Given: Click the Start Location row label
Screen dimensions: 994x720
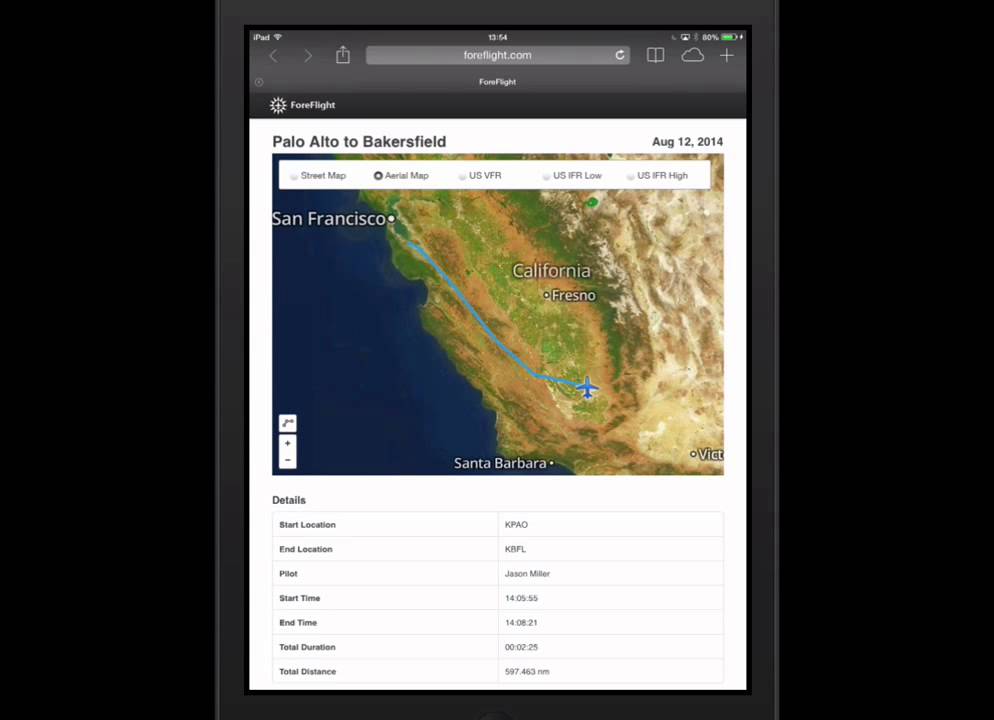Looking at the screenshot, I should tap(307, 525).
